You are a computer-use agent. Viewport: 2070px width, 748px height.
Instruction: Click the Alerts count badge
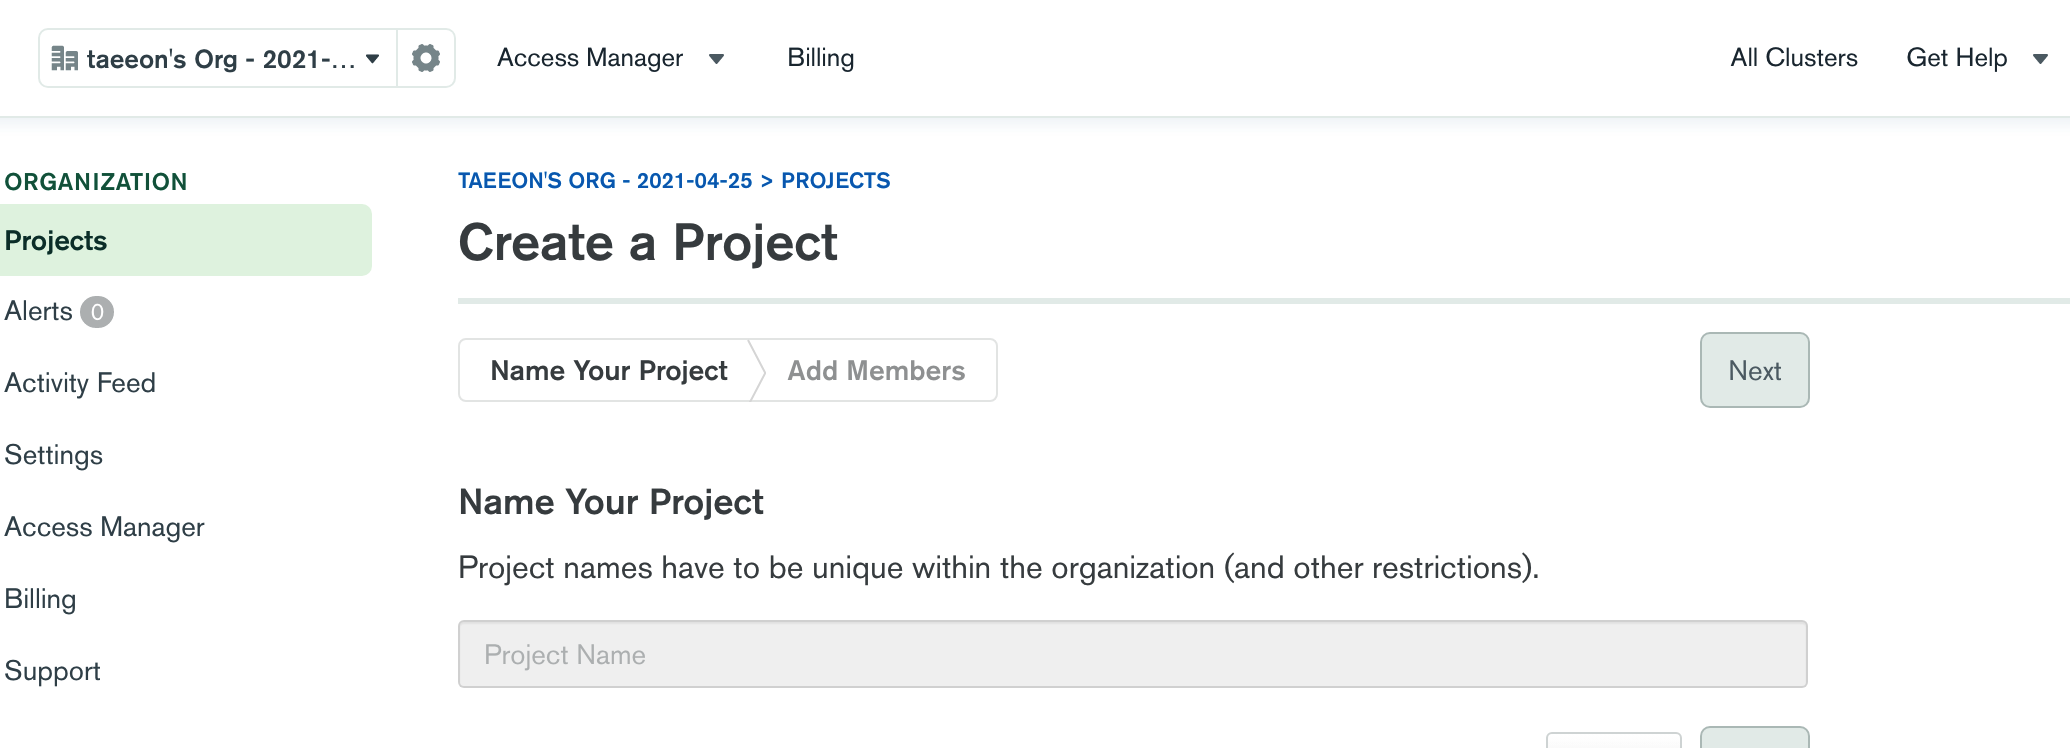click(97, 312)
